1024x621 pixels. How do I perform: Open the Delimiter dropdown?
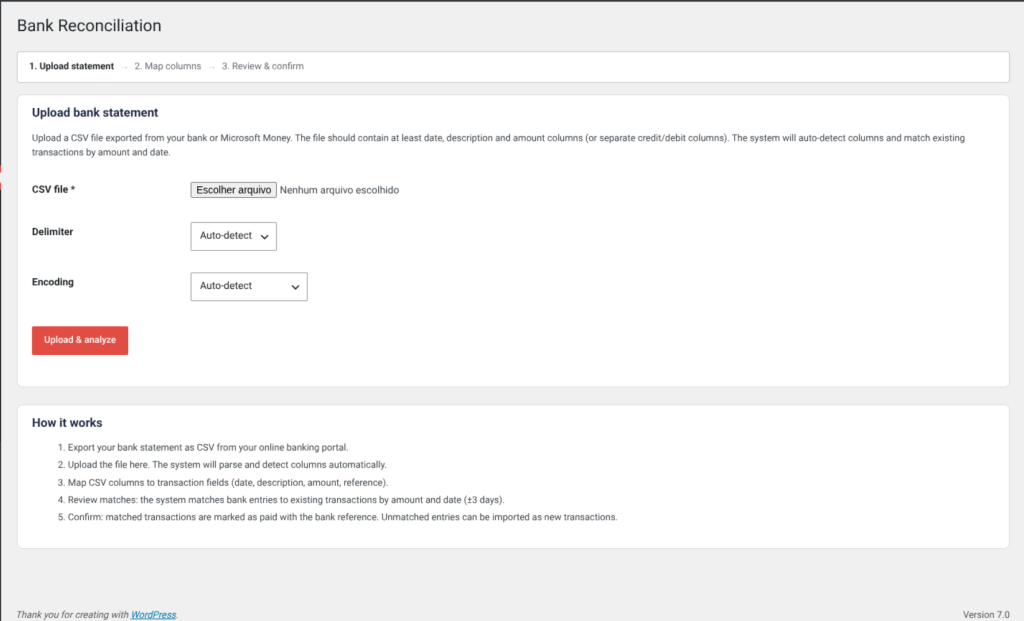pos(233,236)
